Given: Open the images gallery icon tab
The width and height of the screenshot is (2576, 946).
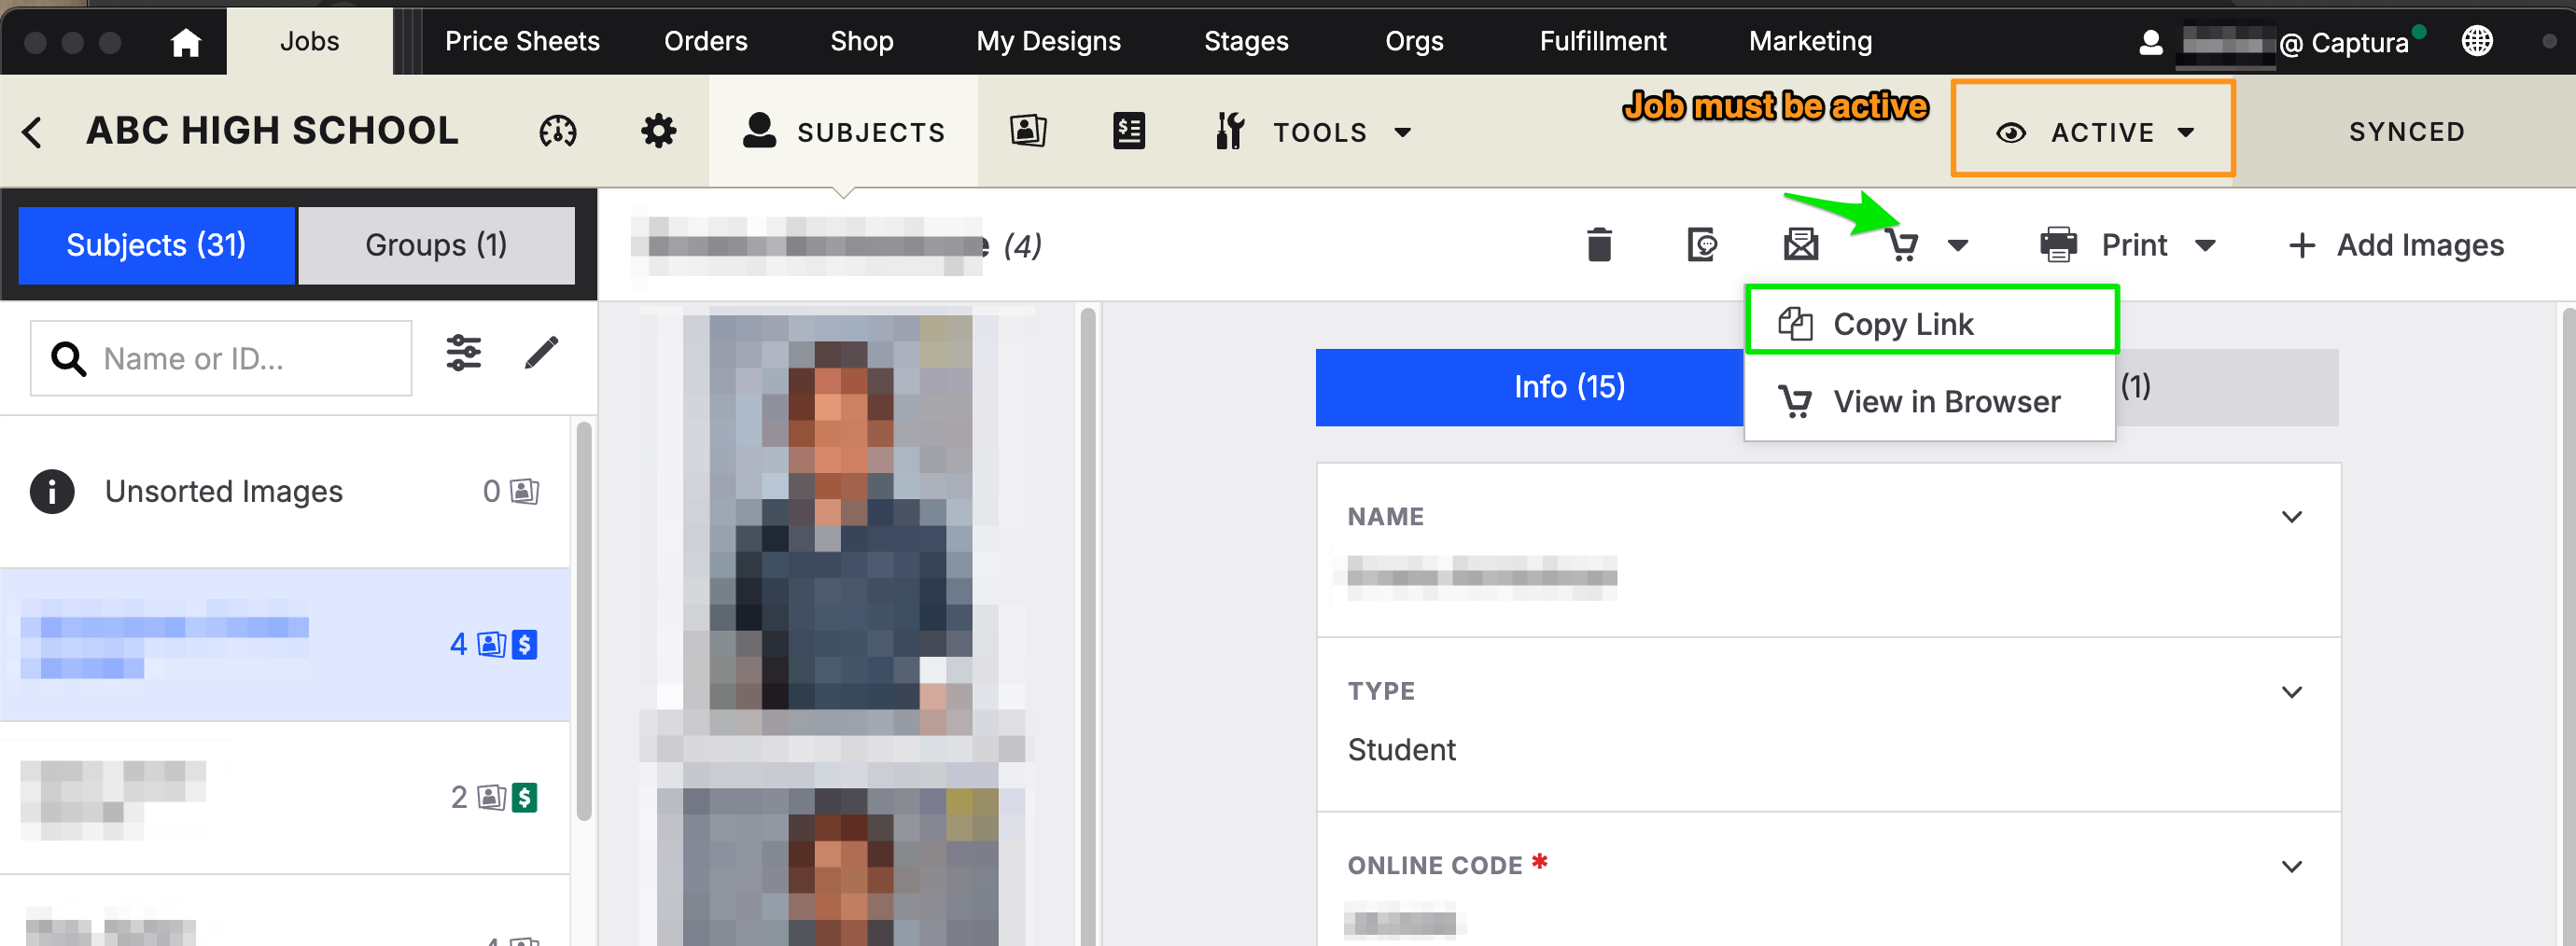Looking at the screenshot, I should point(1027,131).
